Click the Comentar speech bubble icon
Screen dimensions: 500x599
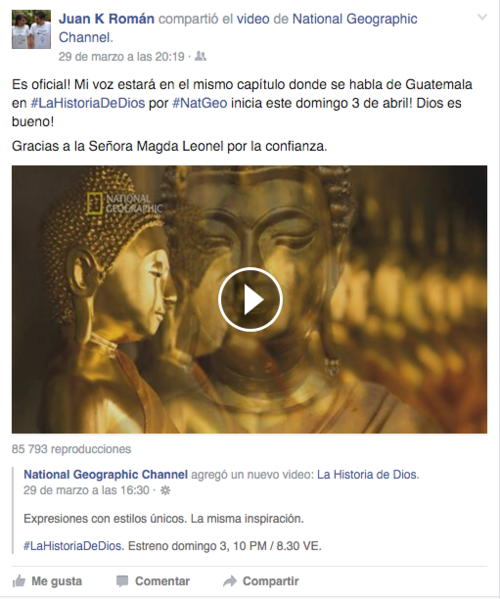[122, 581]
